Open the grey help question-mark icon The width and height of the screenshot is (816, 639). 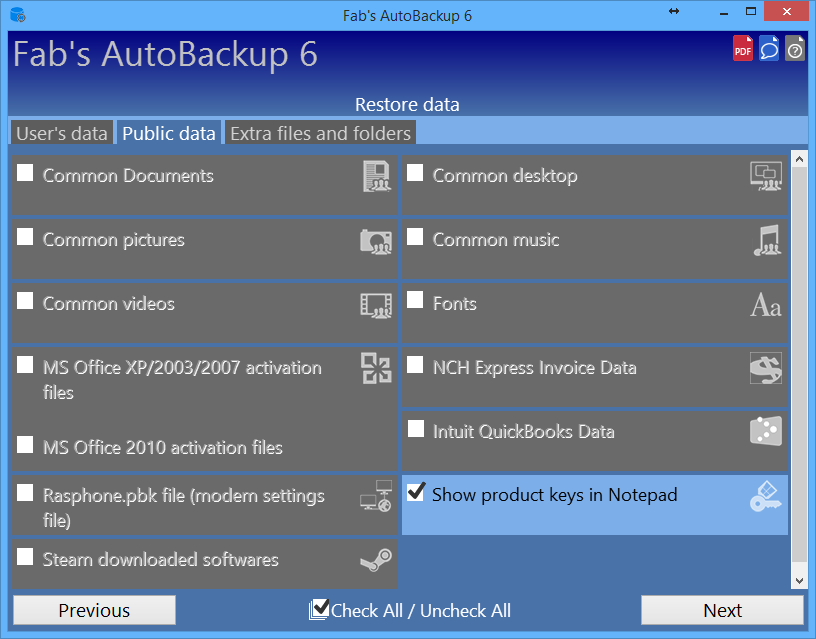pyautogui.click(x=795, y=48)
